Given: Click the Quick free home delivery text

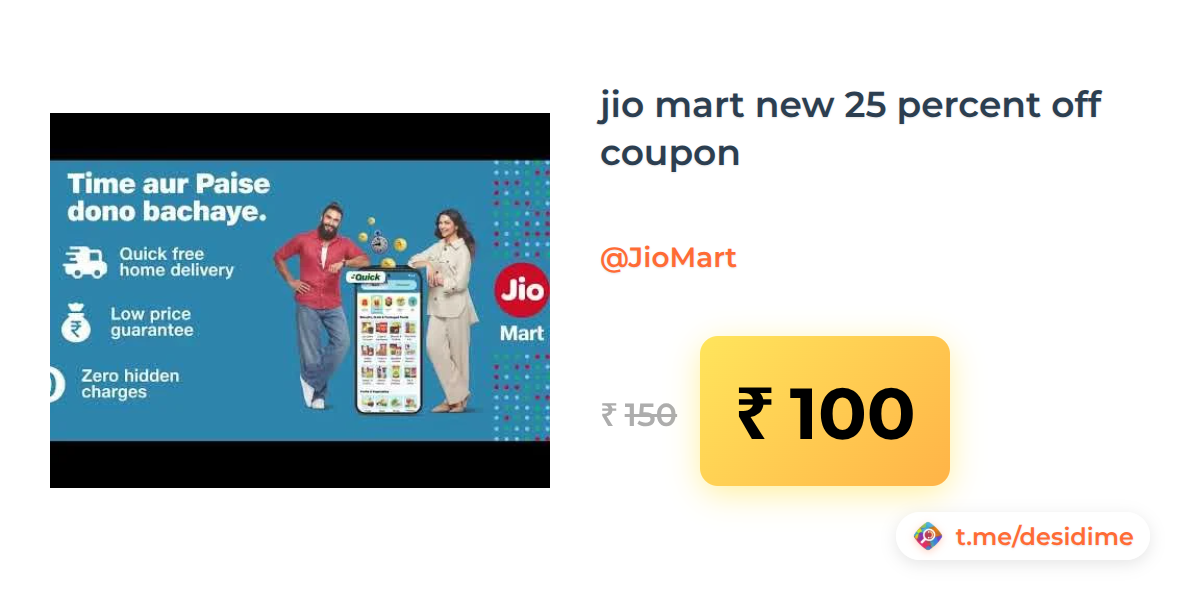Looking at the screenshot, I should (176, 262).
